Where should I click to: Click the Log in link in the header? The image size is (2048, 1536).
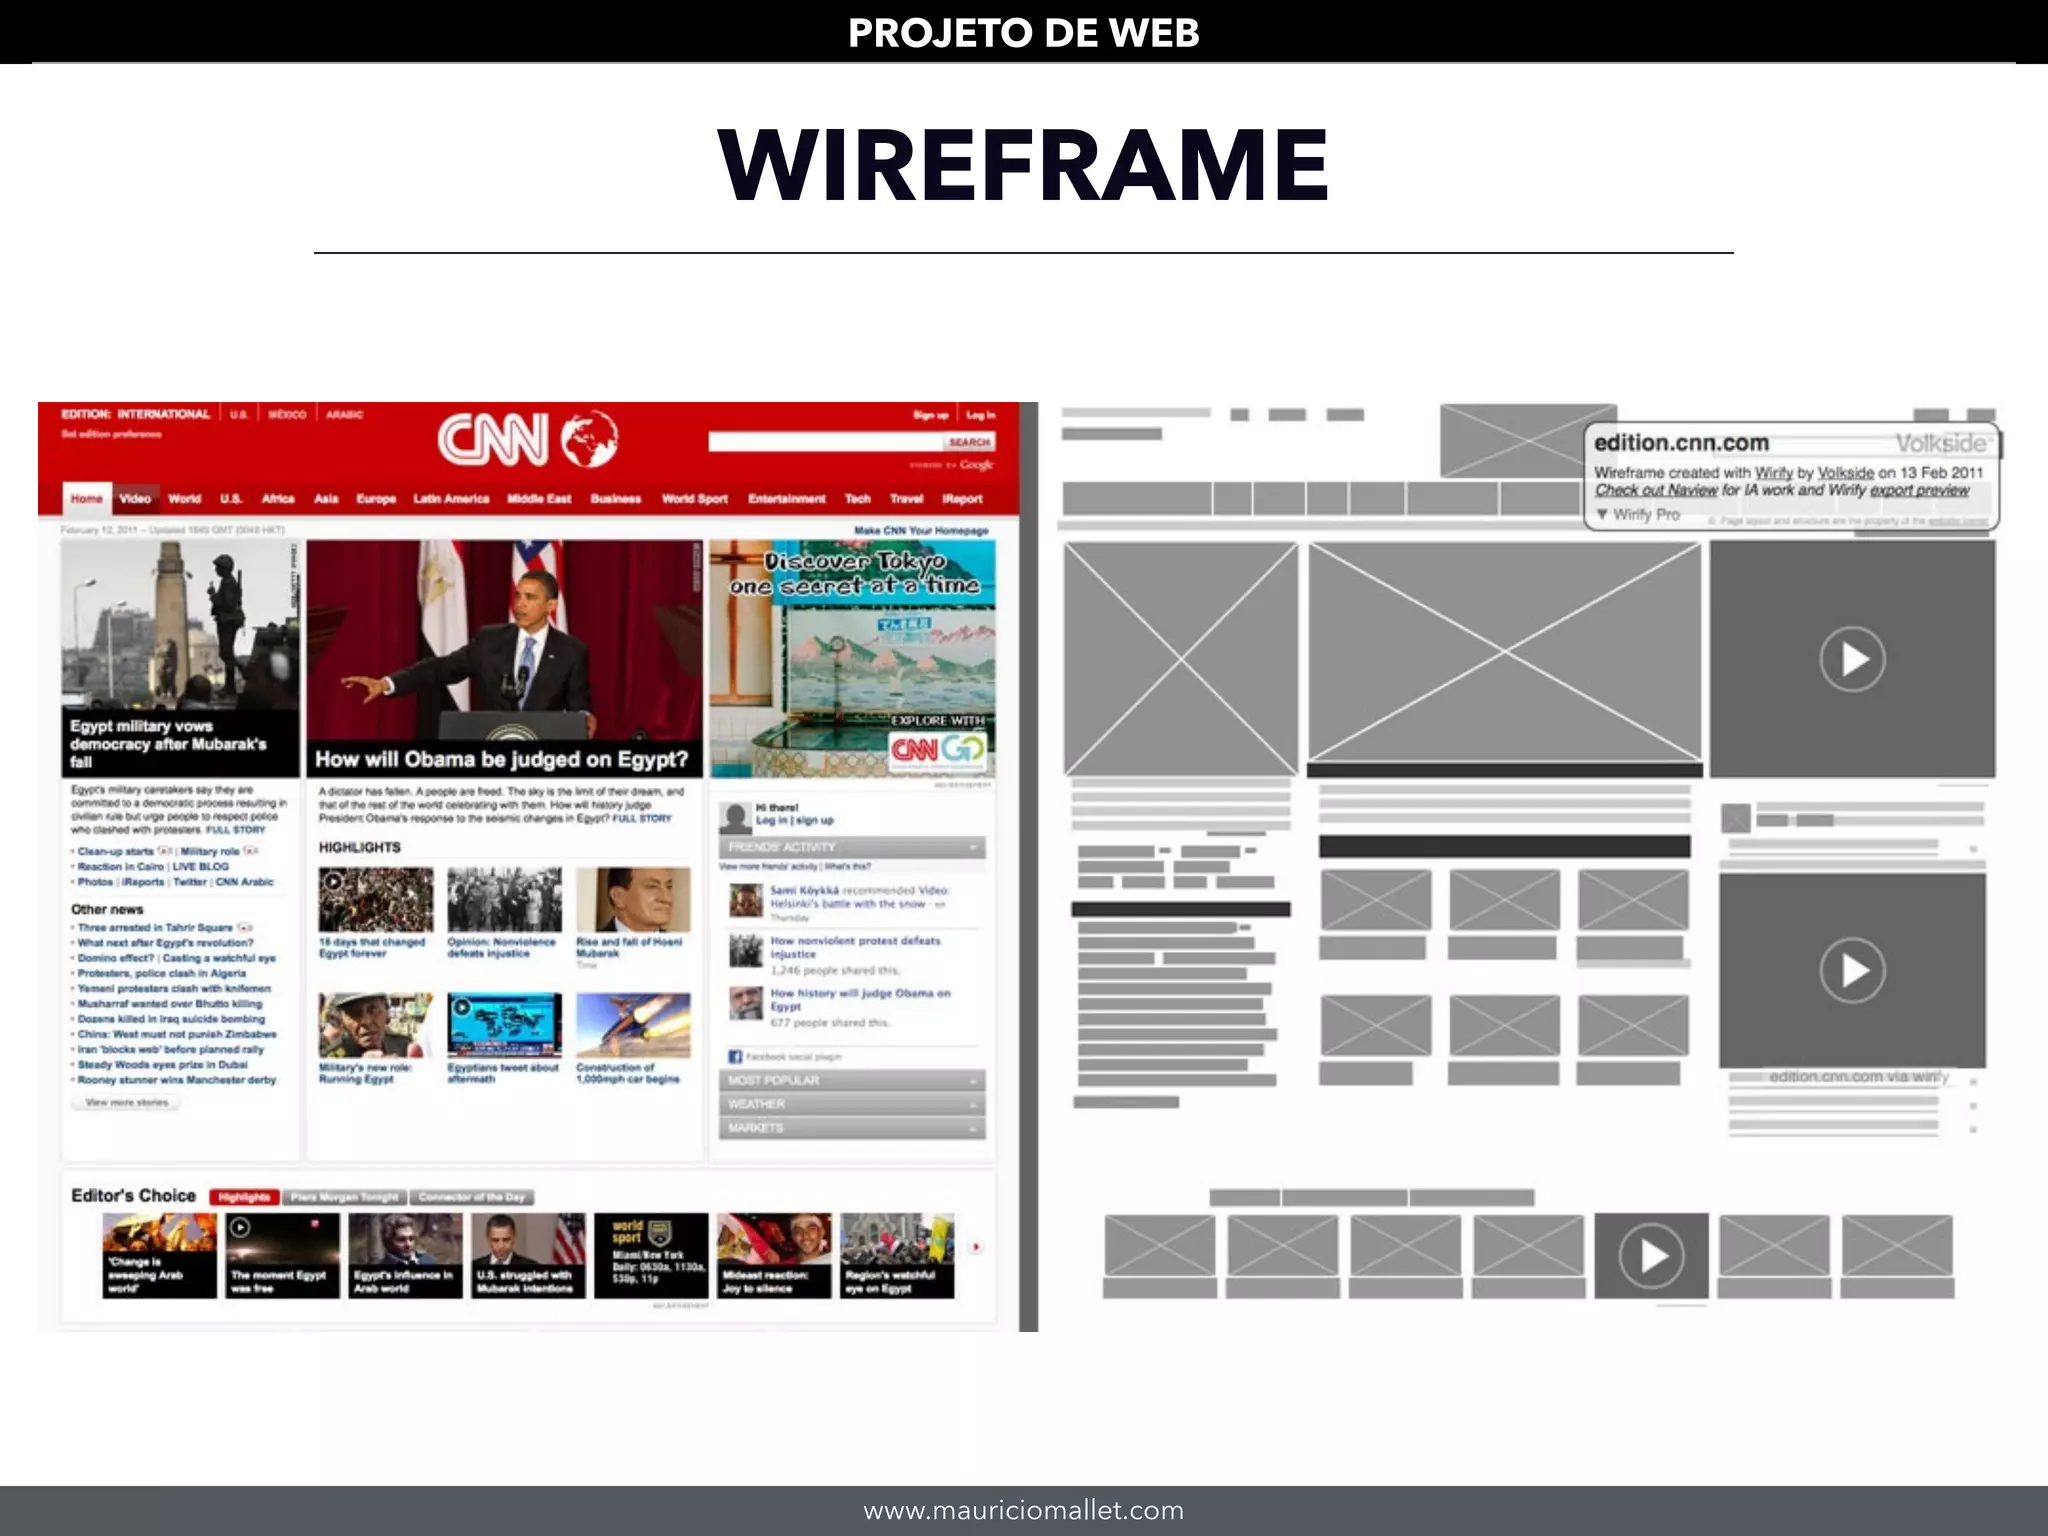coord(980,415)
